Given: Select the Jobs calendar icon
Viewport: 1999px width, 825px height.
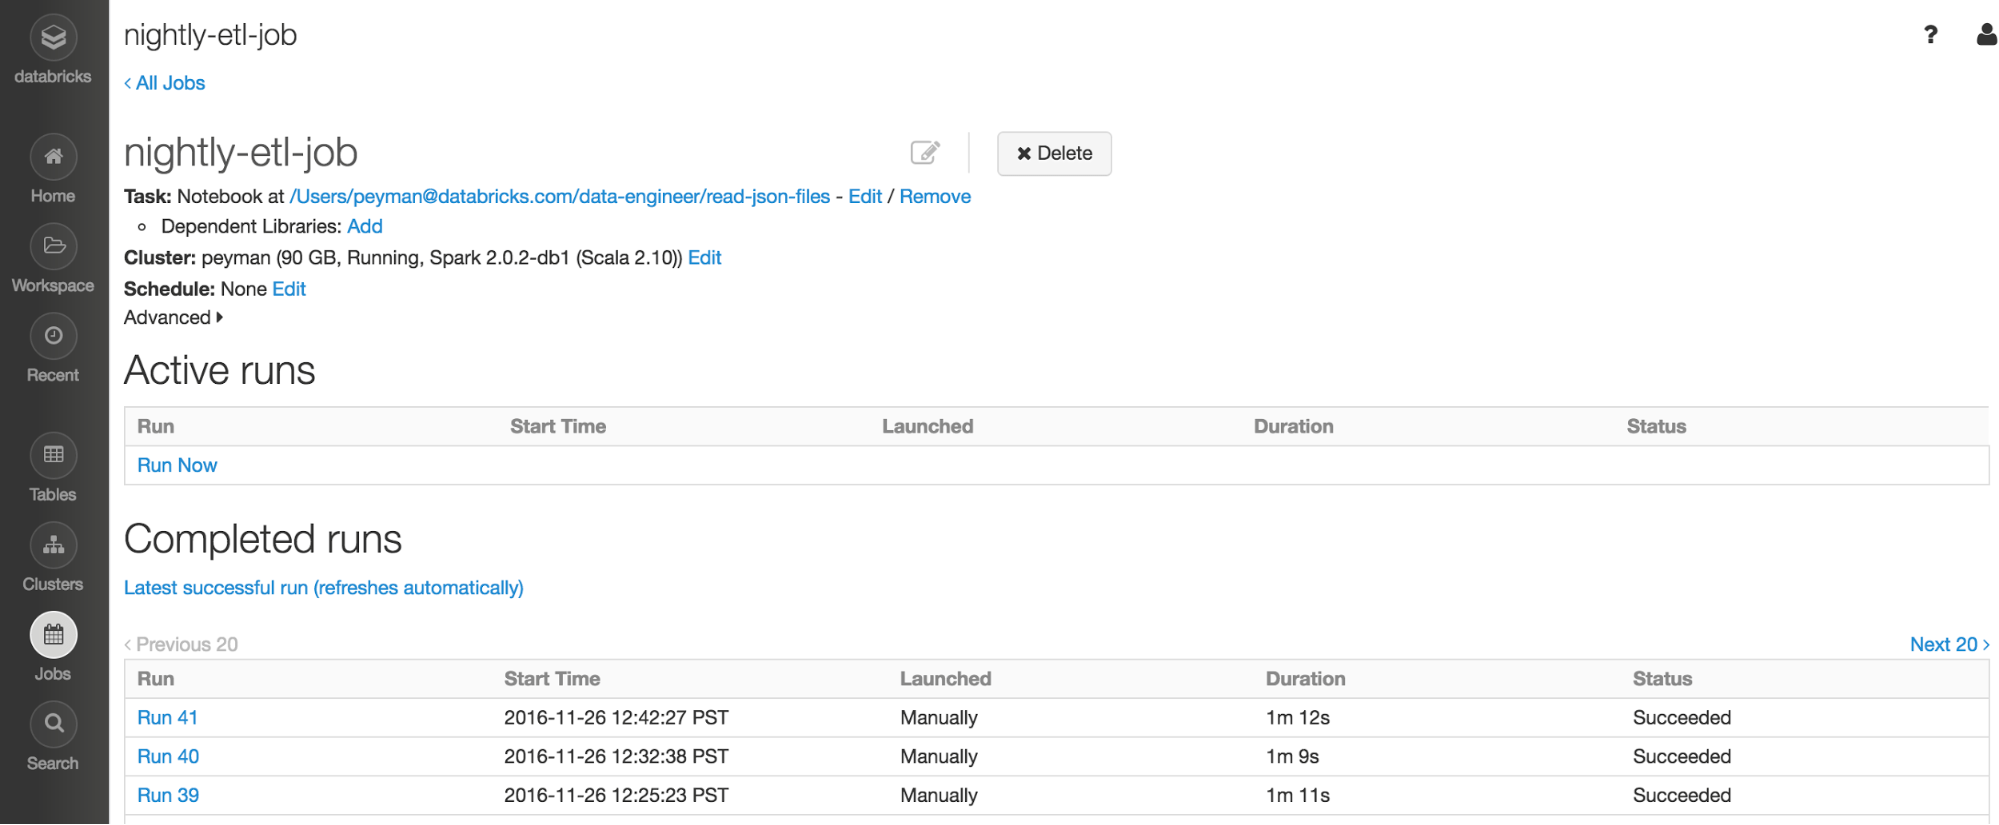Looking at the screenshot, I should (53, 635).
